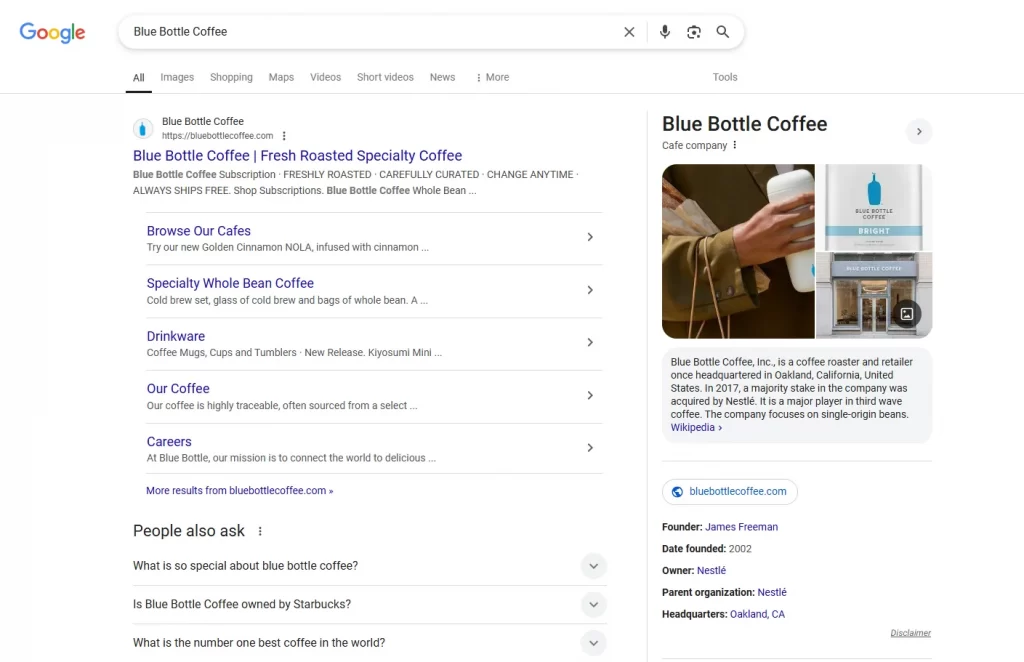The height and width of the screenshot is (662, 1024).
Task: Expand Is Blue Bottle Coffee owned by Starbucks
Action: tap(370, 605)
